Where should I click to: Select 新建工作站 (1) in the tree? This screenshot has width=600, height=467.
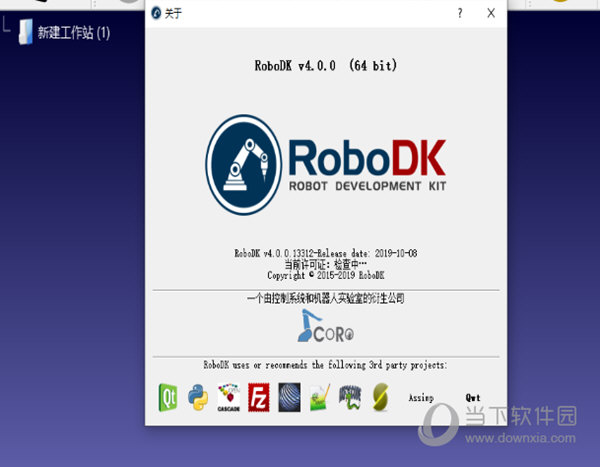pos(74,33)
